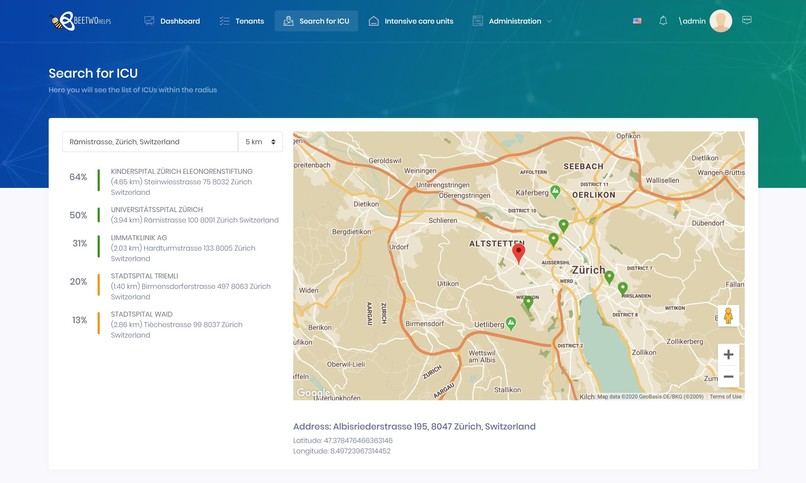Click the 20% occupancy value
Viewport: 806px width, 483px height.
pos(79,282)
